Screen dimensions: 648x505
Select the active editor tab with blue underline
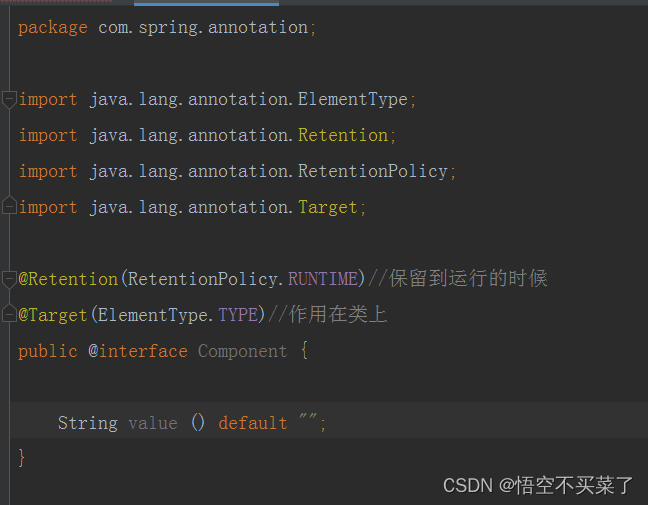click(206, 3)
